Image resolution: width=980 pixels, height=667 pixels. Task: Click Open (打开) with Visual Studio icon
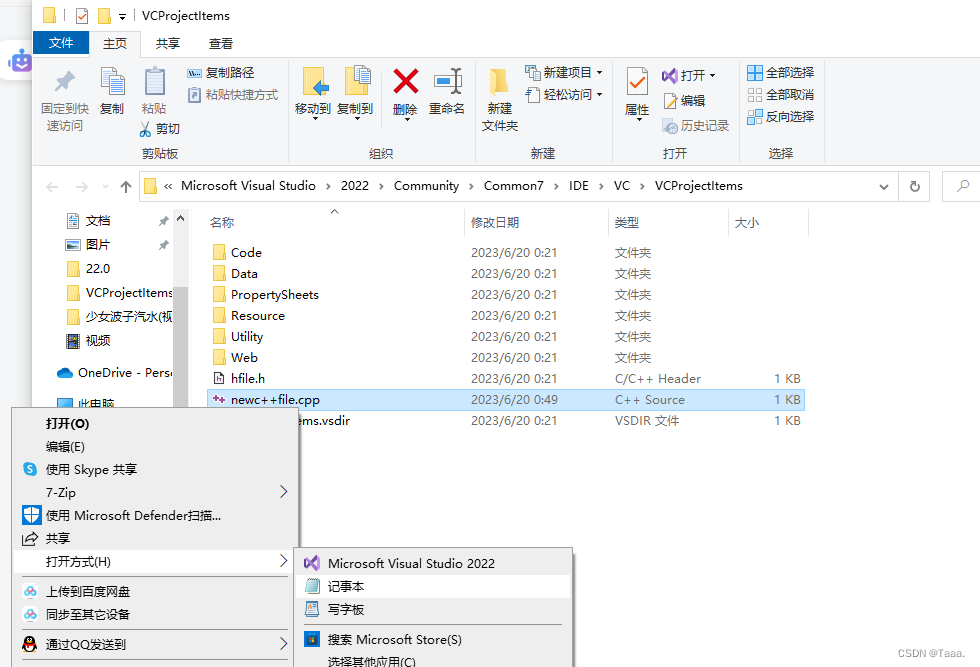pos(669,76)
